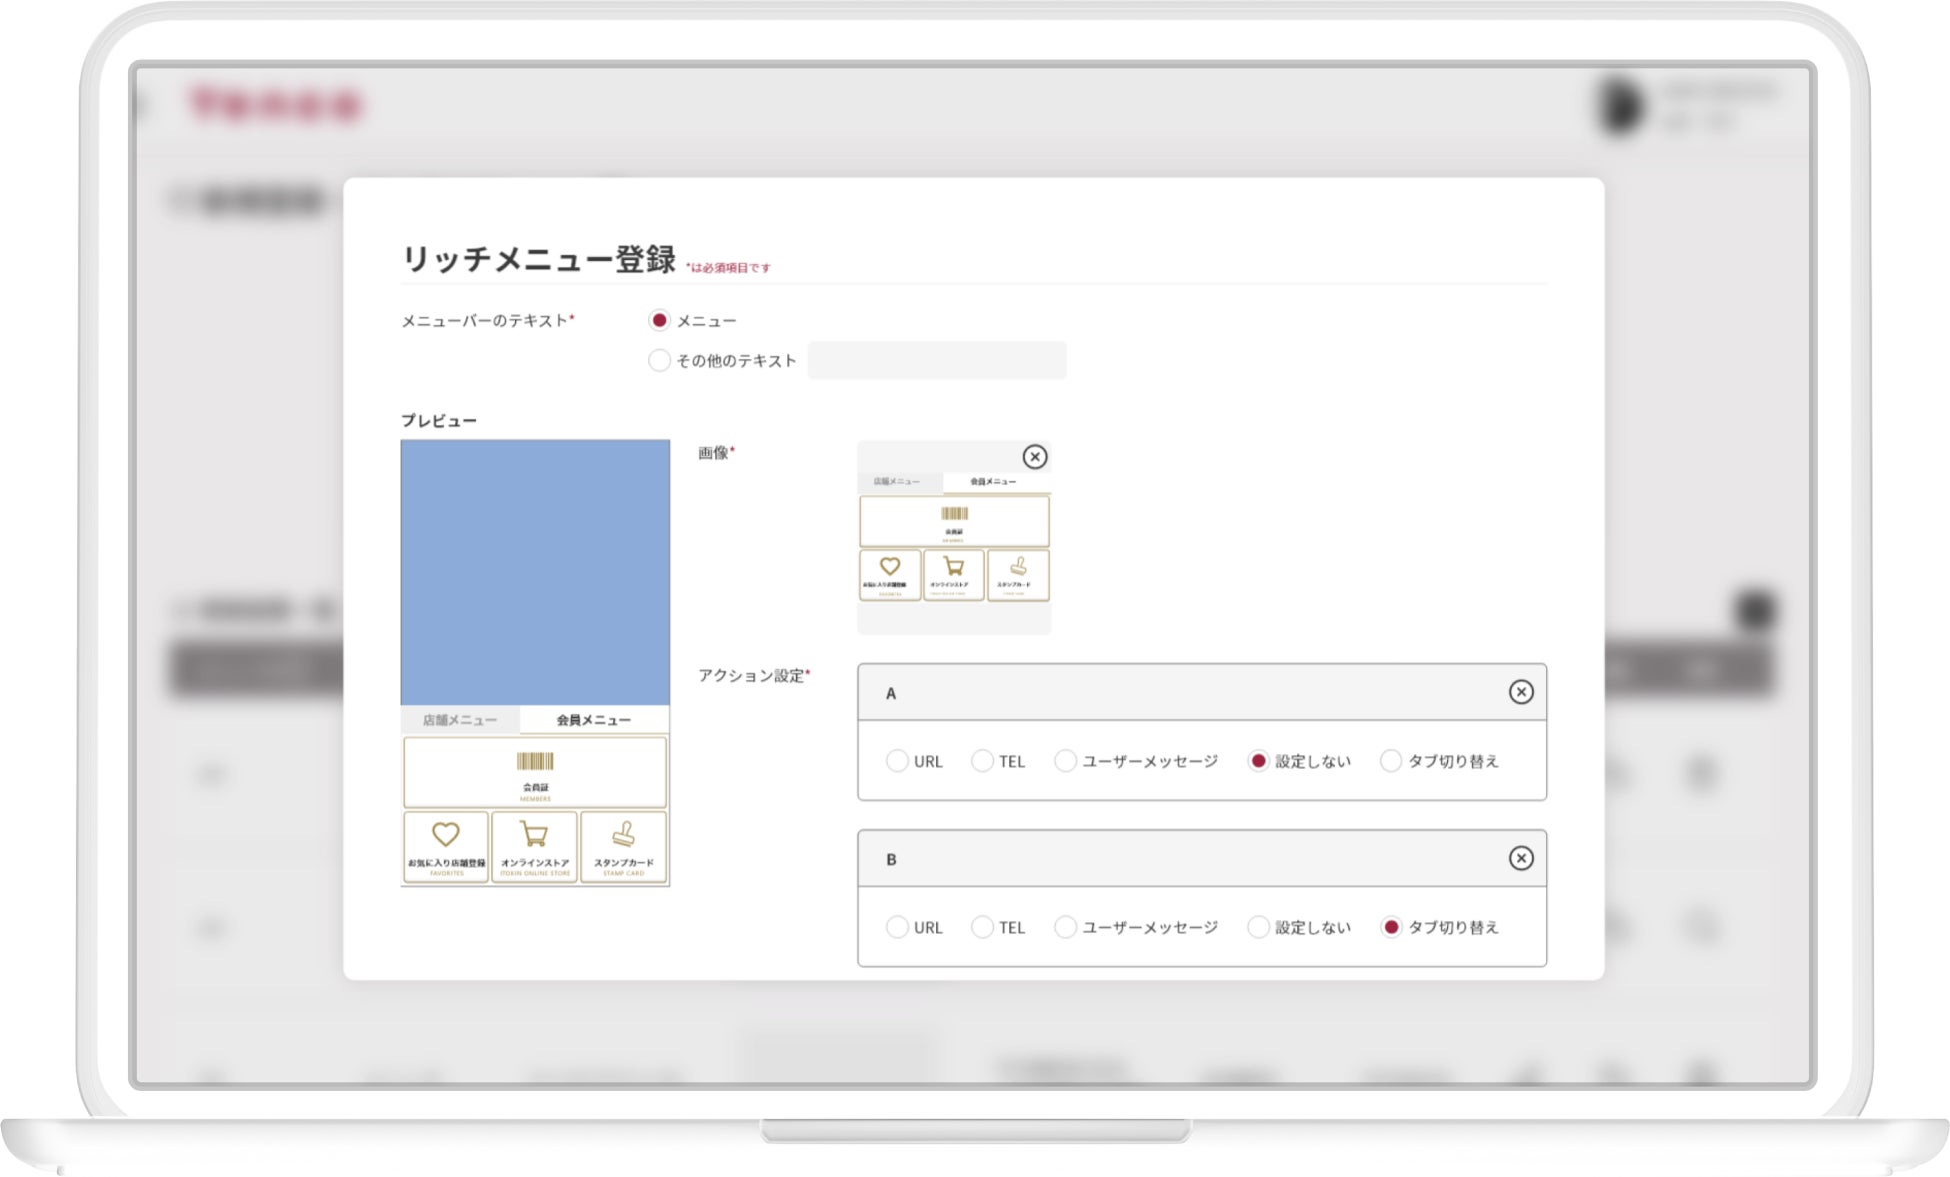Click the barcode membership card icon in preview
1950x1177 pixels.
click(534, 762)
